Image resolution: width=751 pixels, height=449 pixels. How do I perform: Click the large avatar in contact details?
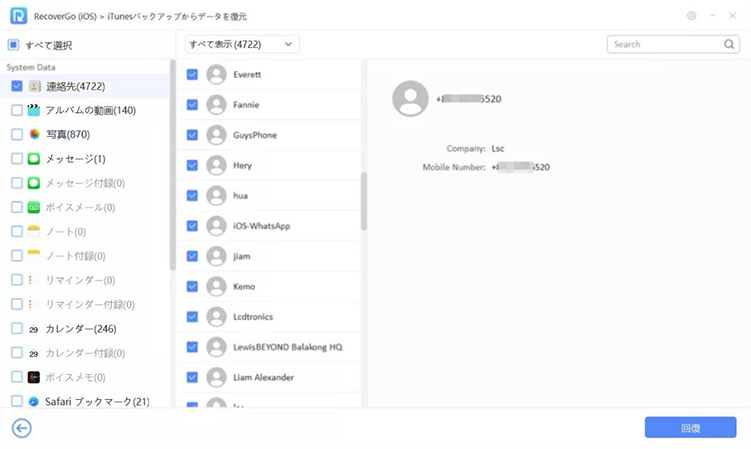[x=410, y=98]
